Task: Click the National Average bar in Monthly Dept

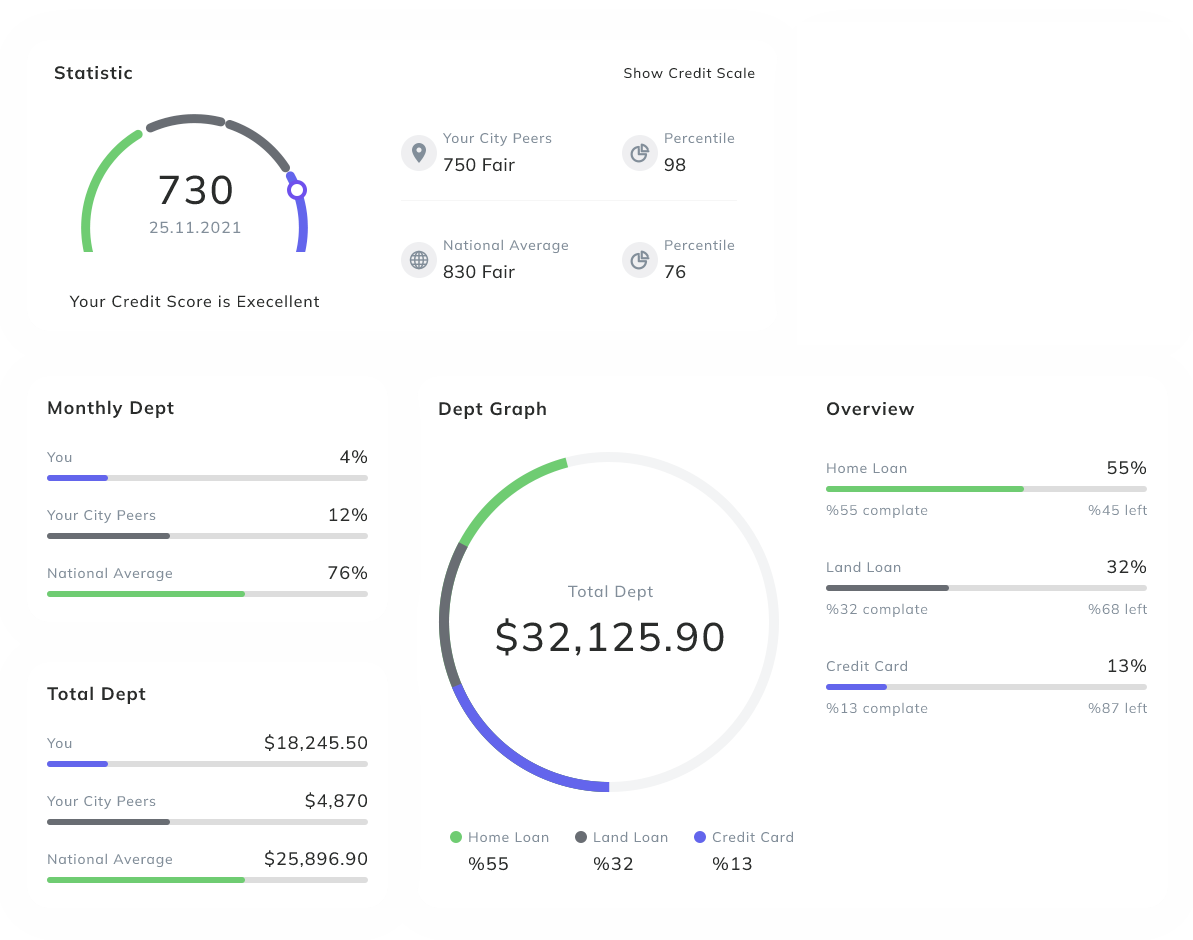Action: pos(206,594)
